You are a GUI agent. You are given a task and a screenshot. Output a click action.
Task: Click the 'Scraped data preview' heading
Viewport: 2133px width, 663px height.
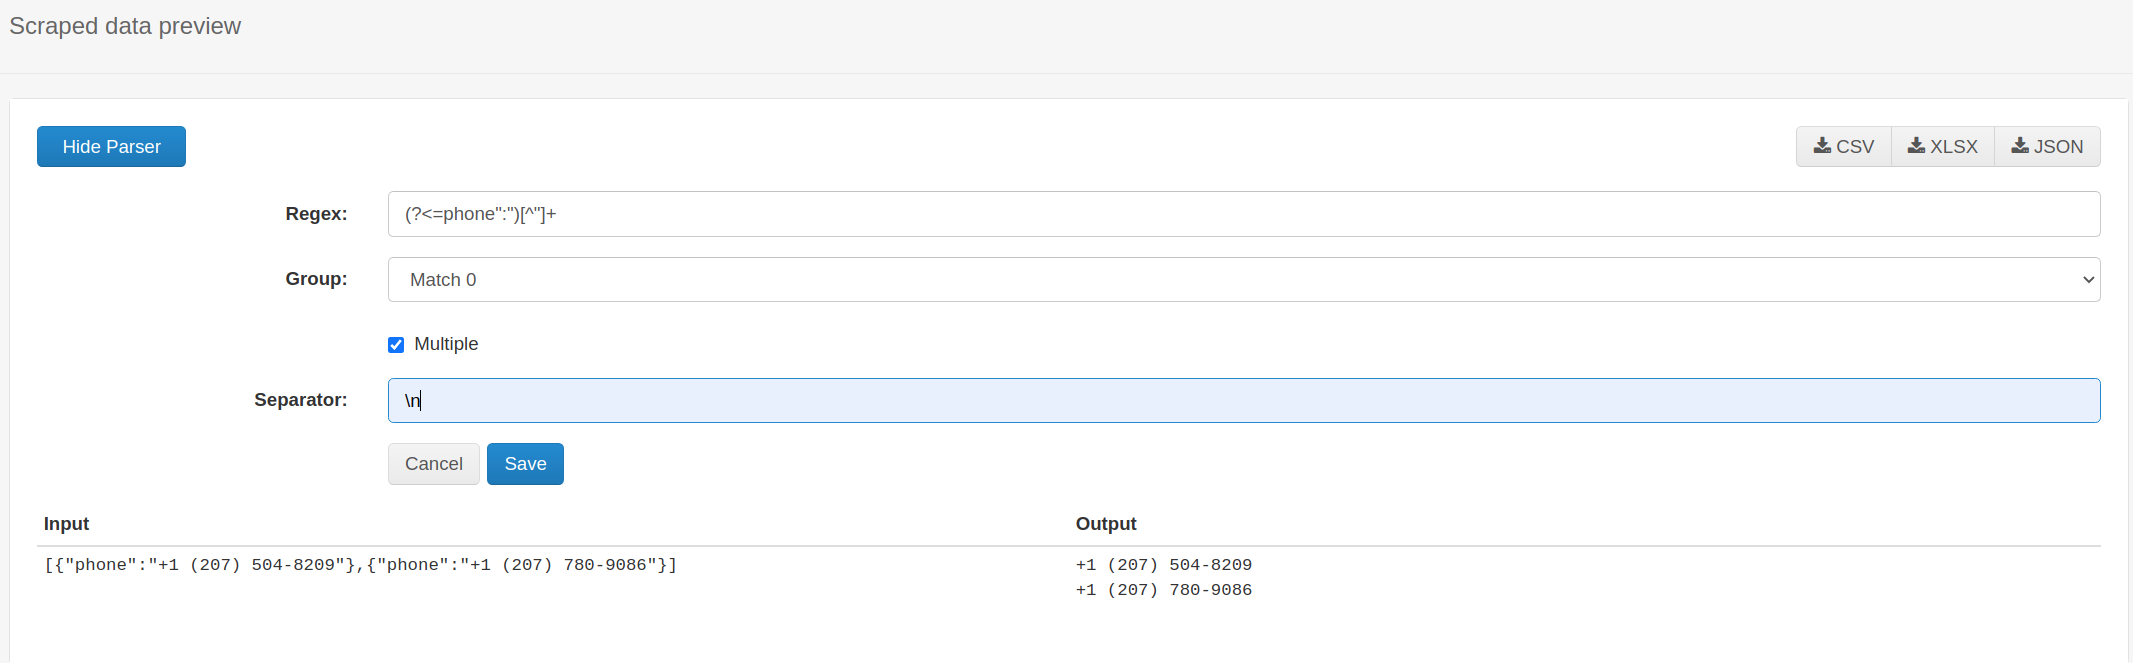(x=125, y=26)
